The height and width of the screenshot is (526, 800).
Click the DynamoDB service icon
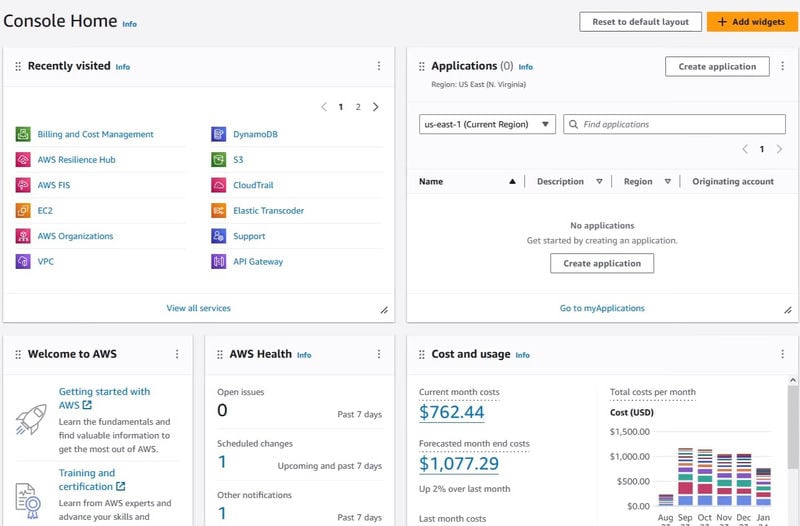pyautogui.click(x=219, y=134)
